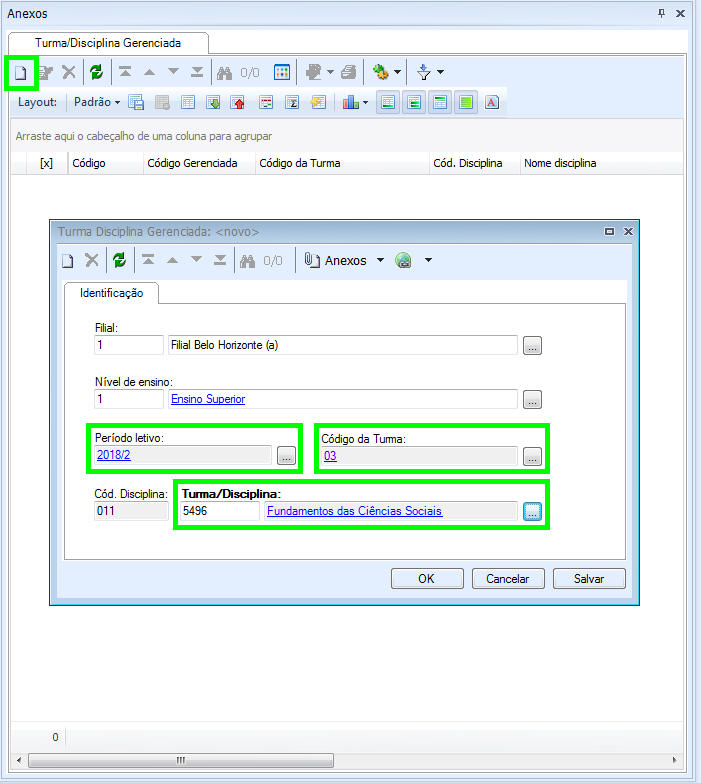Click the filter funnel icon

point(424,72)
